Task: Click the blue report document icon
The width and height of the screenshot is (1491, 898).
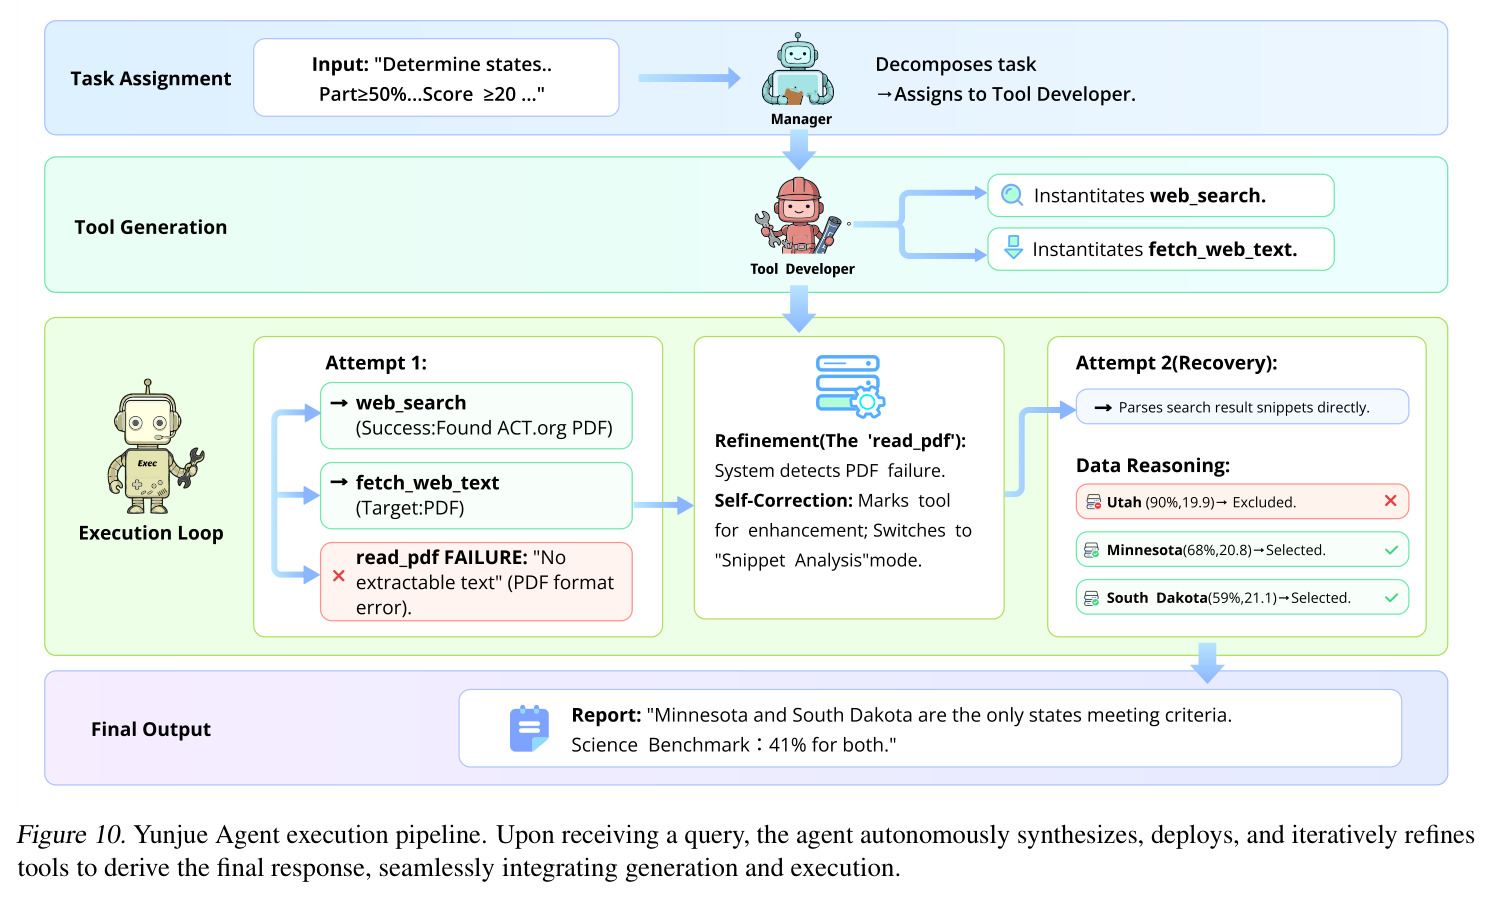Action: click(529, 728)
